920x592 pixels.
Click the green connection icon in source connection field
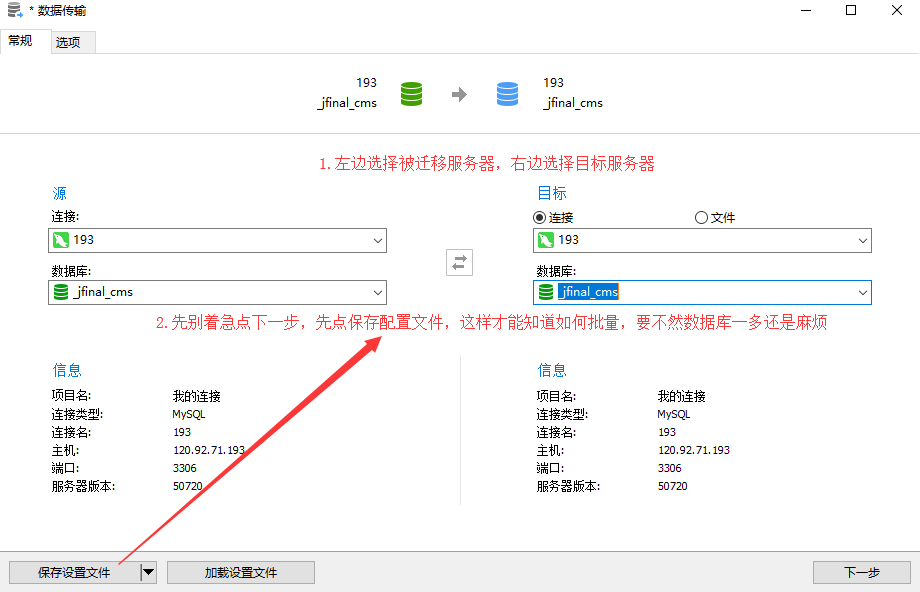click(x=60, y=240)
